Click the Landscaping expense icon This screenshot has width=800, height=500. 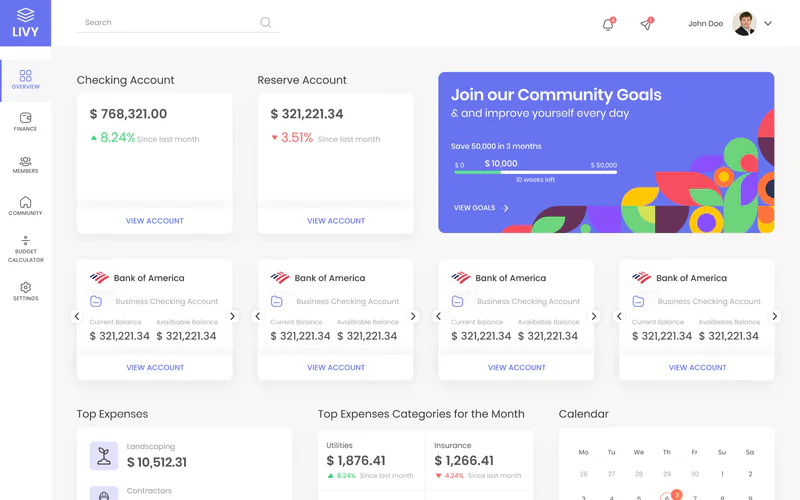[x=104, y=456]
